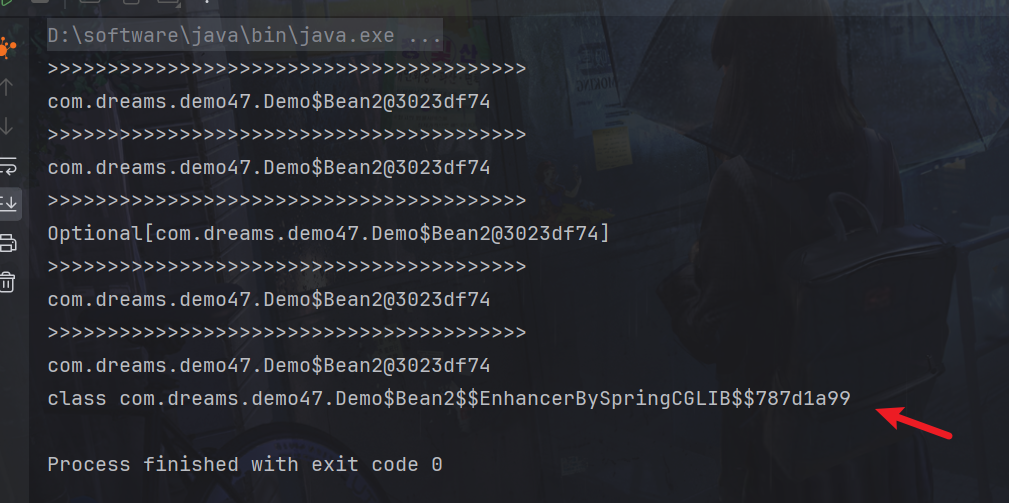Click the orange node-shaped icon in console sidebar

coord(8,47)
